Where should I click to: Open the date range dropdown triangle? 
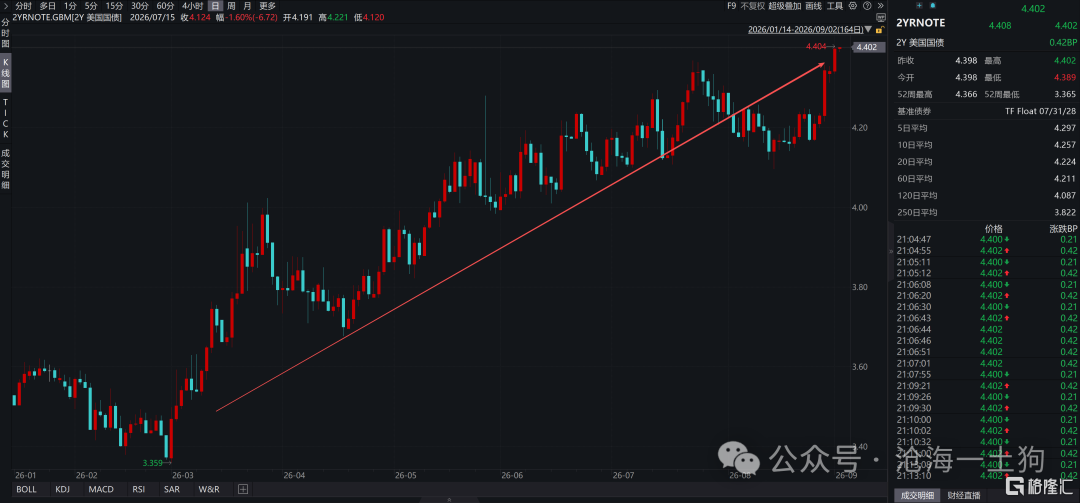[x=868, y=30]
